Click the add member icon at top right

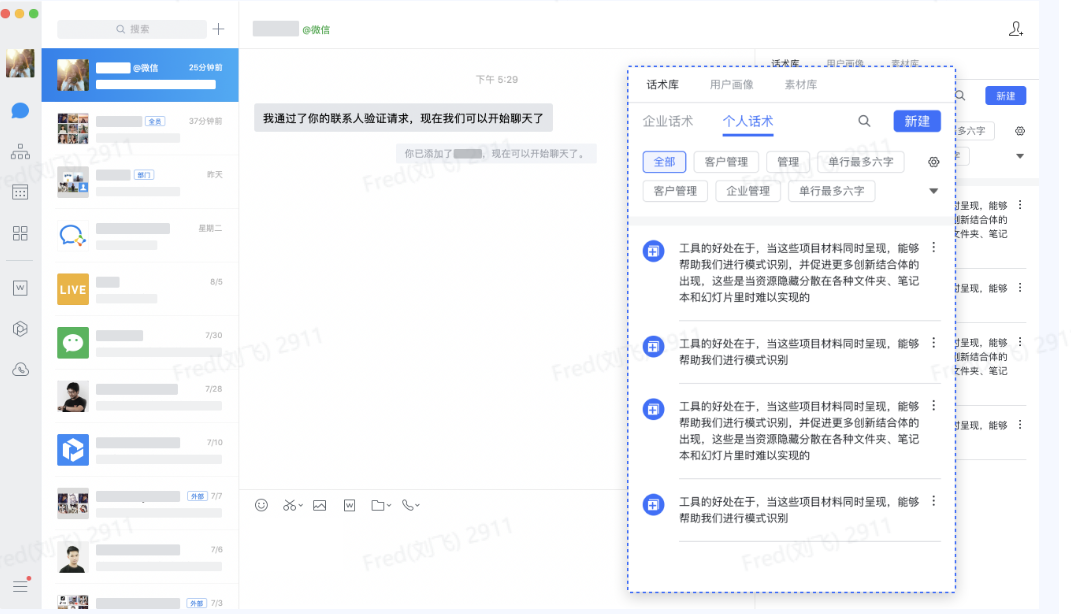click(x=1016, y=29)
